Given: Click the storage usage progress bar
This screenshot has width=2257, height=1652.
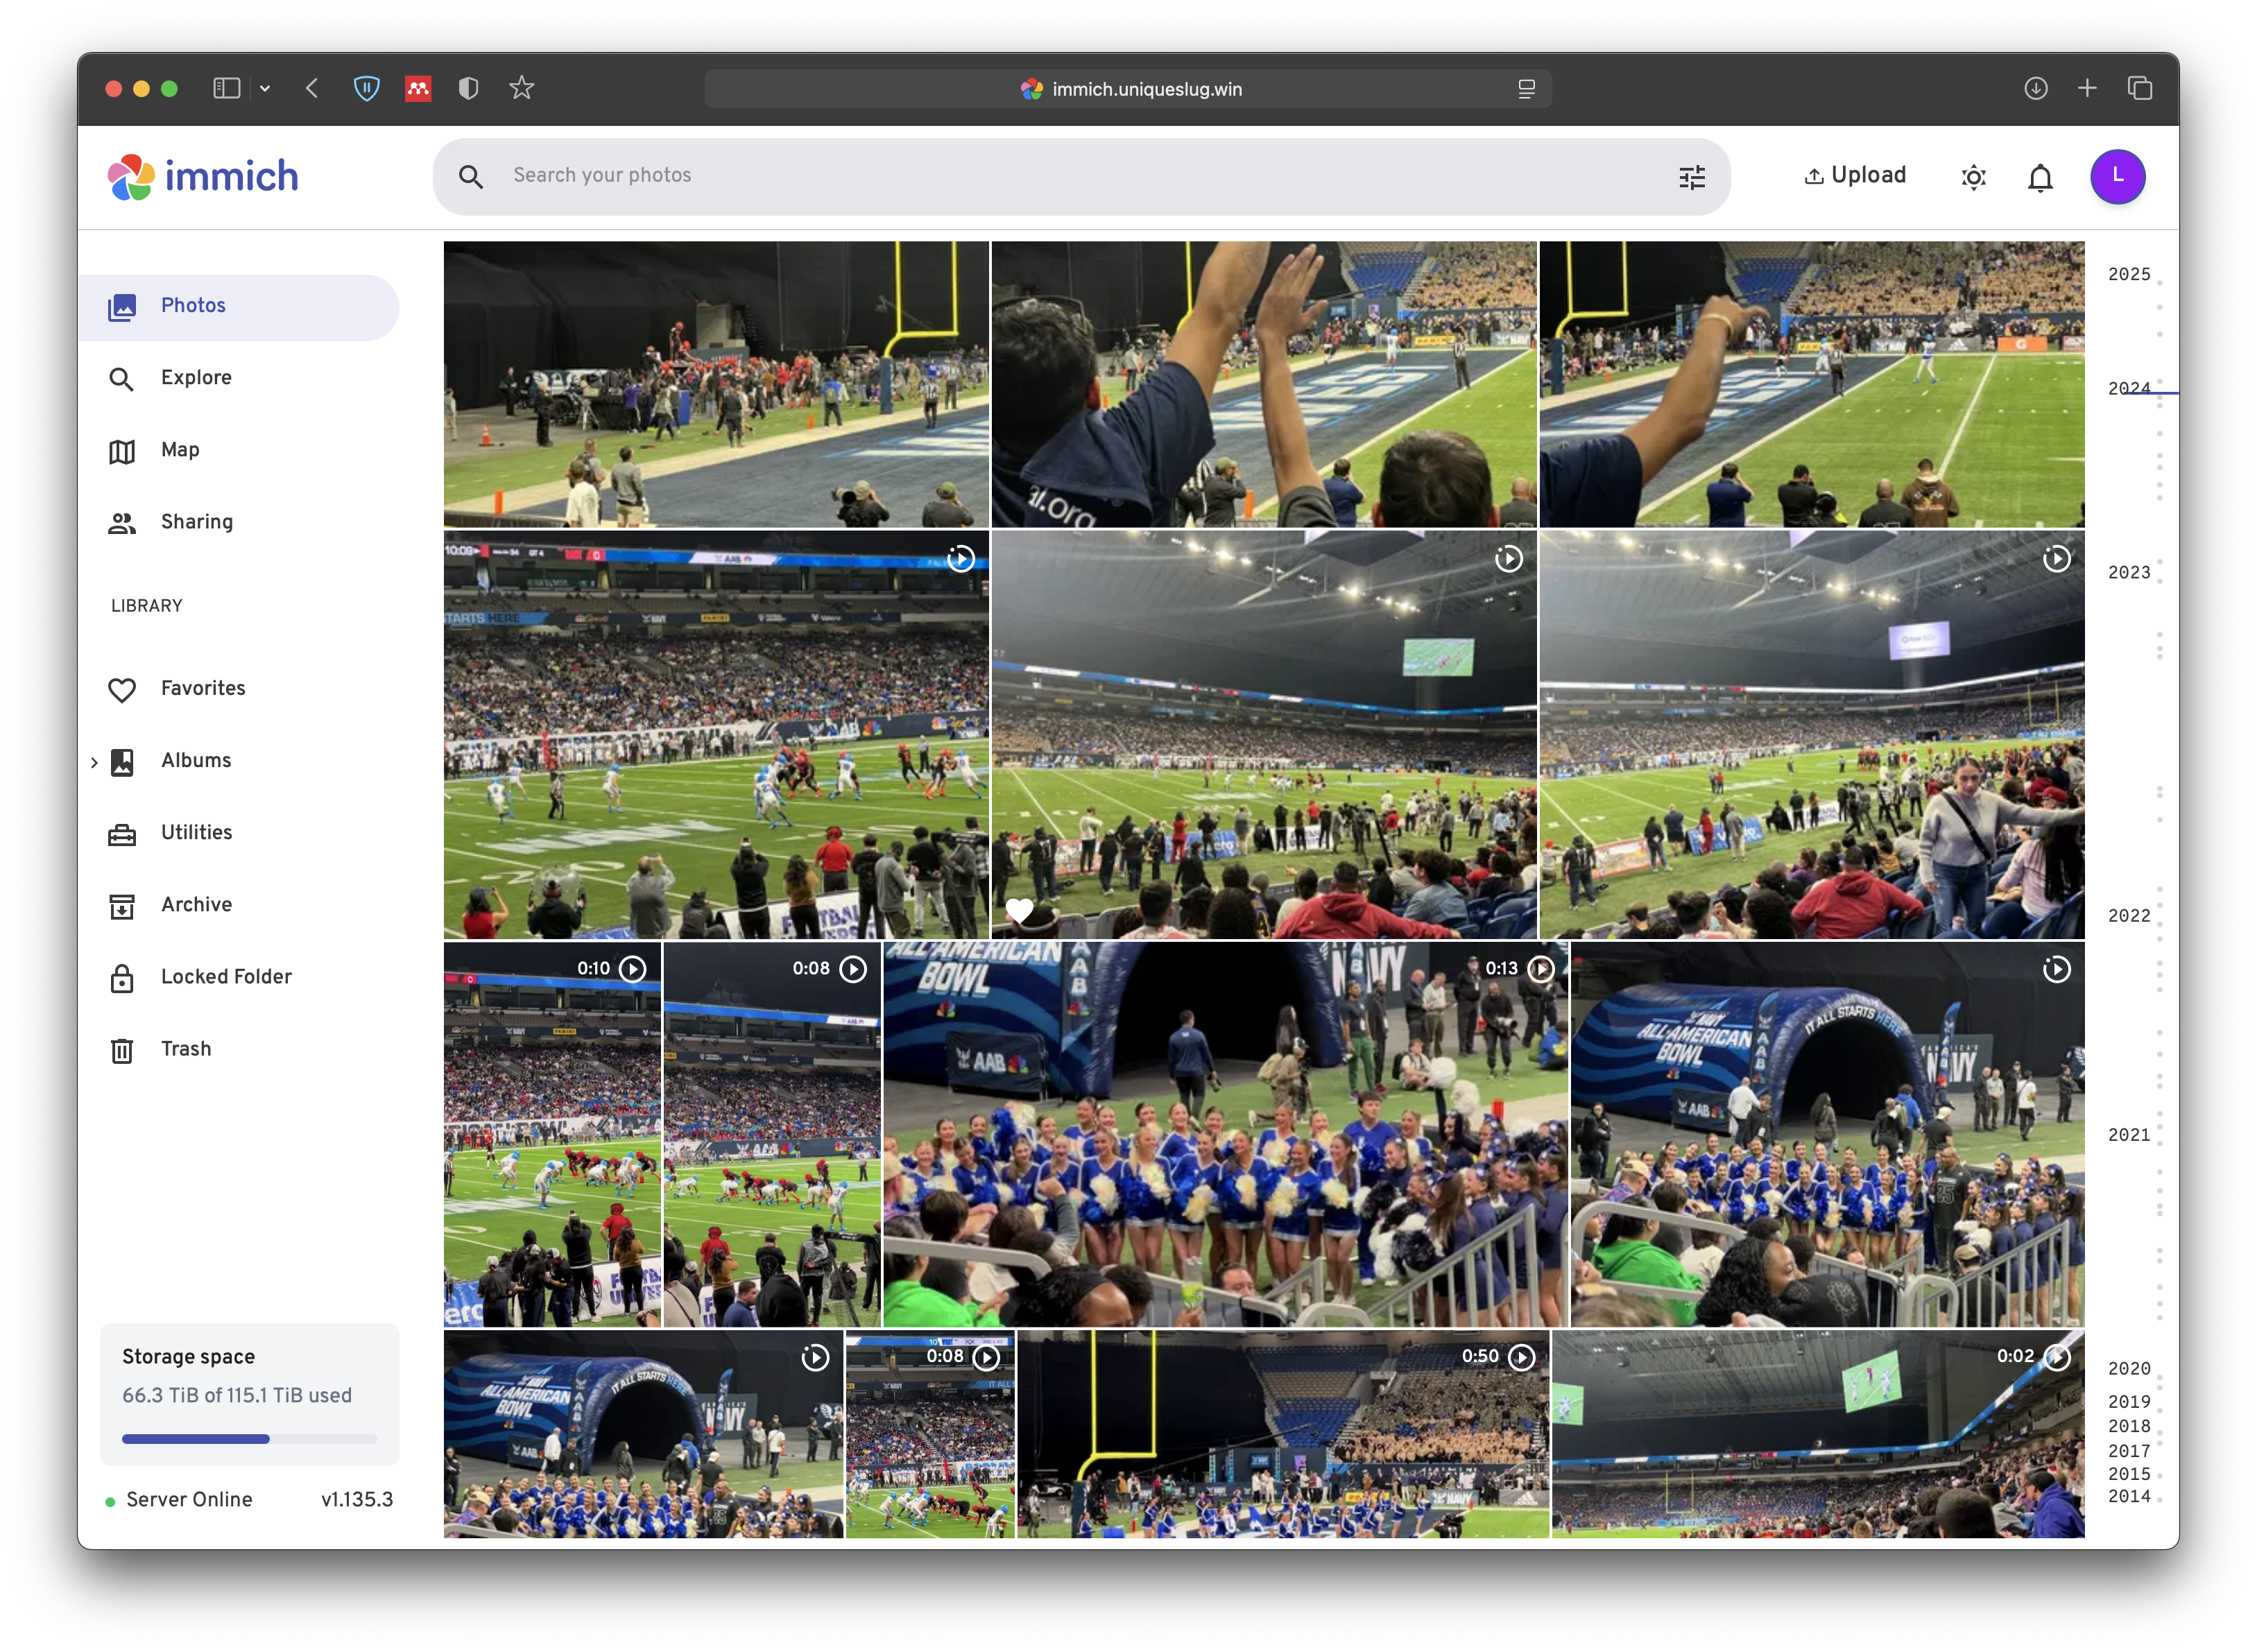Looking at the screenshot, I should 249,1439.
